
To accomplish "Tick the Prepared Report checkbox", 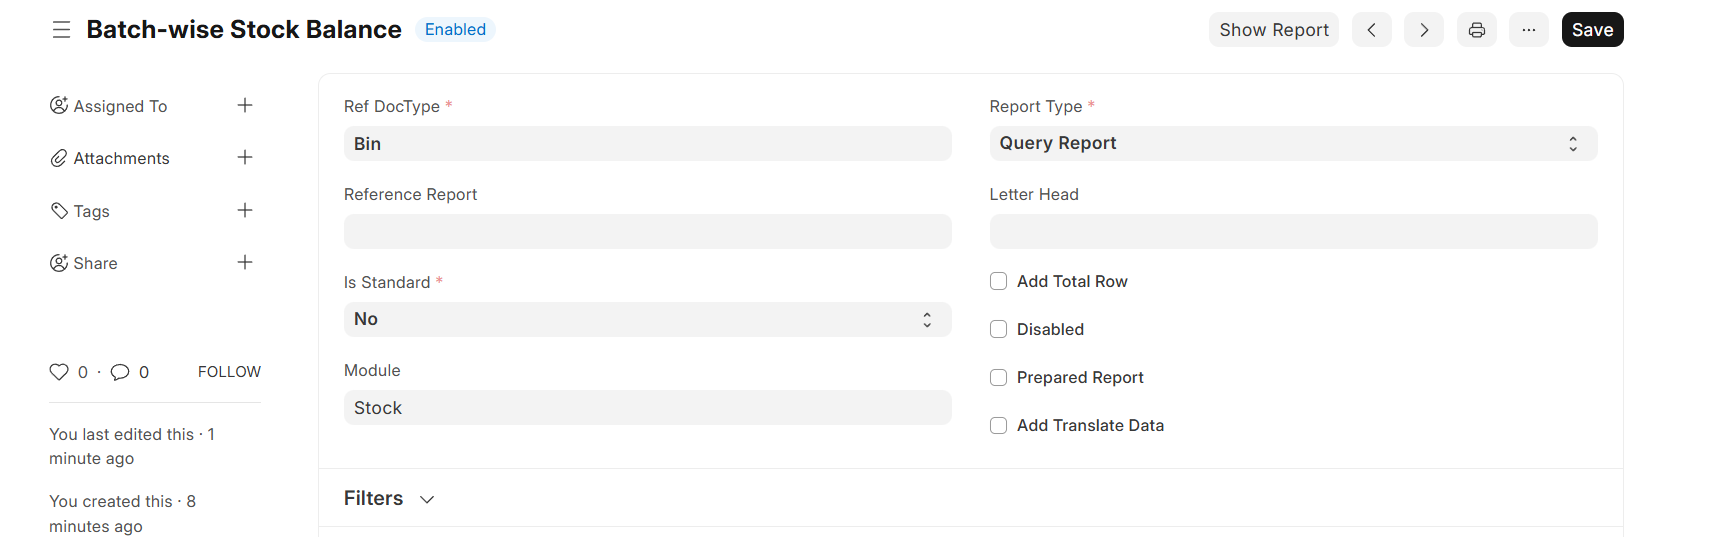I will [998, 377].
